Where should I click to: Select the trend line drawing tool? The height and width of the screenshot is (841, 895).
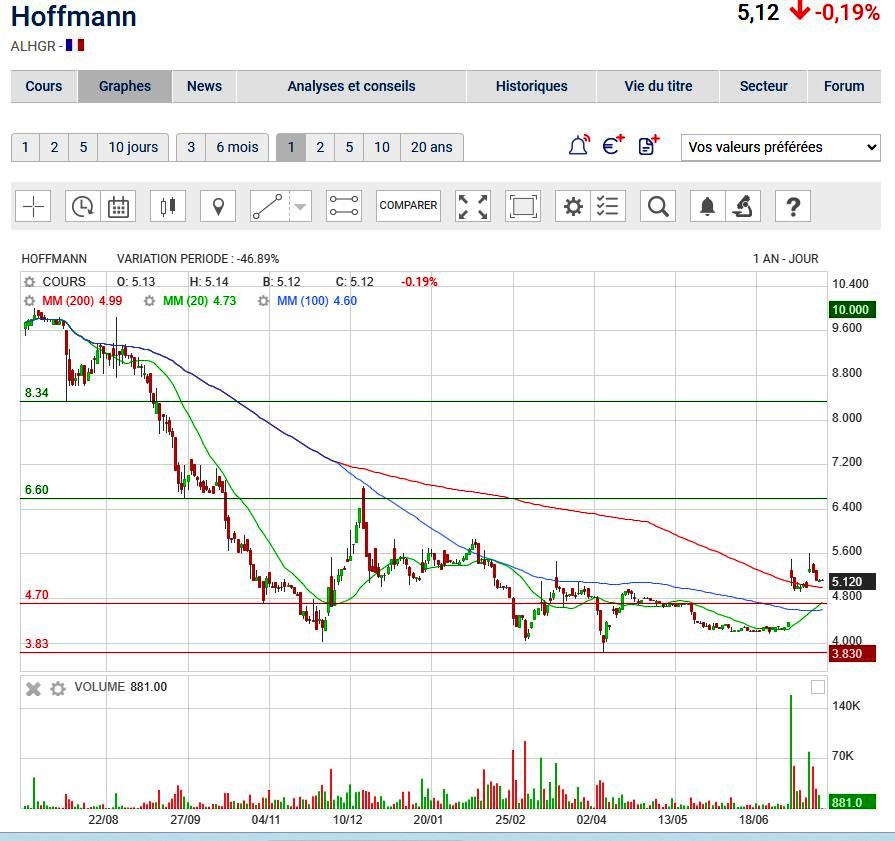point(268,206)
